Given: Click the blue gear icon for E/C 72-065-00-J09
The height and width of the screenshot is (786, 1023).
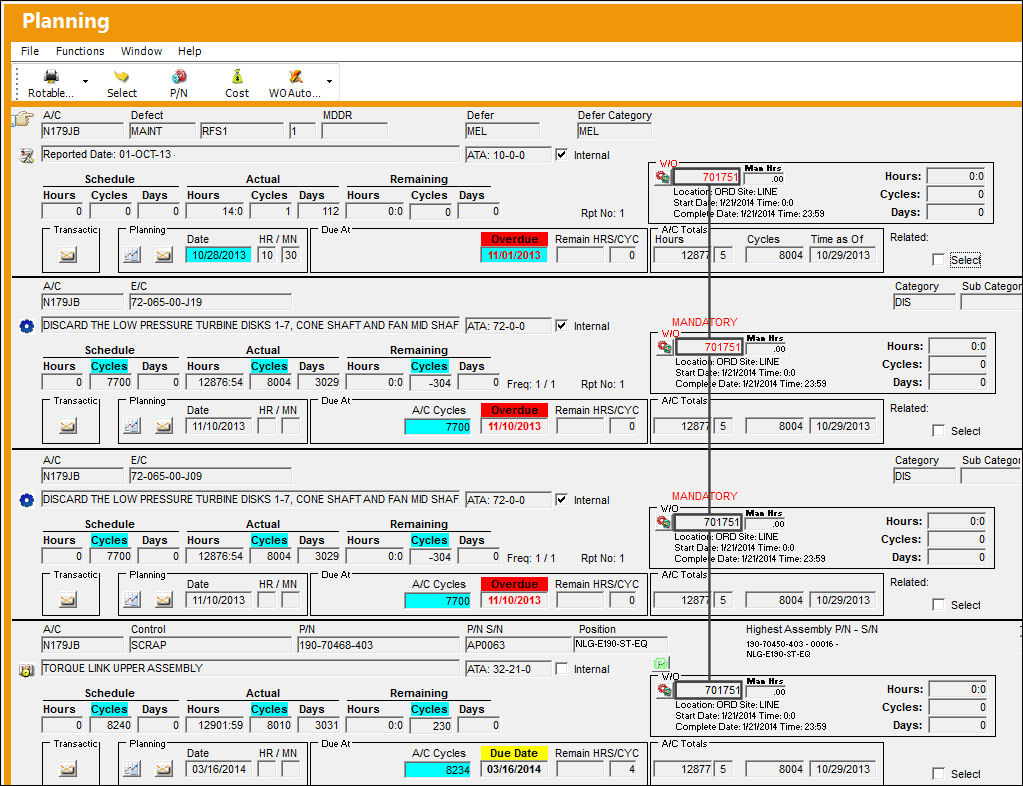Looking at the screenshot, I should coord(27,500).
